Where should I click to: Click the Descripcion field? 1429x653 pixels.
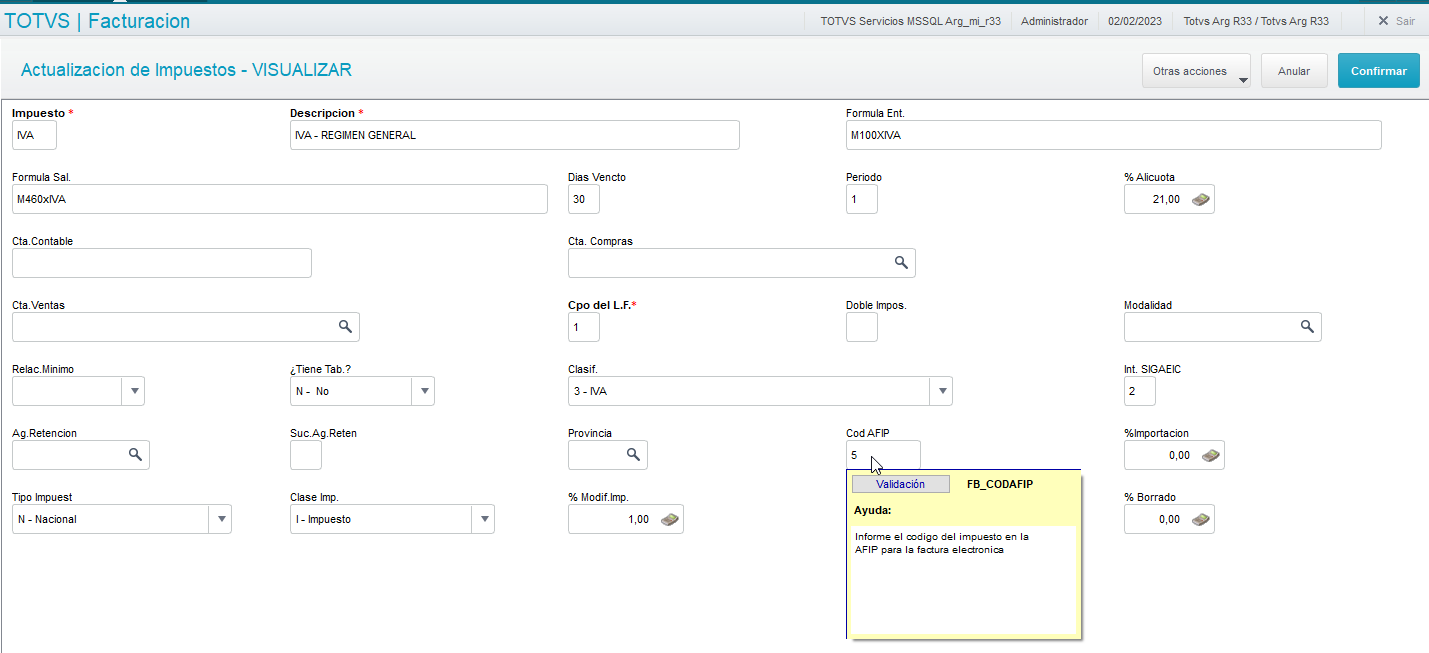point(515,135)
